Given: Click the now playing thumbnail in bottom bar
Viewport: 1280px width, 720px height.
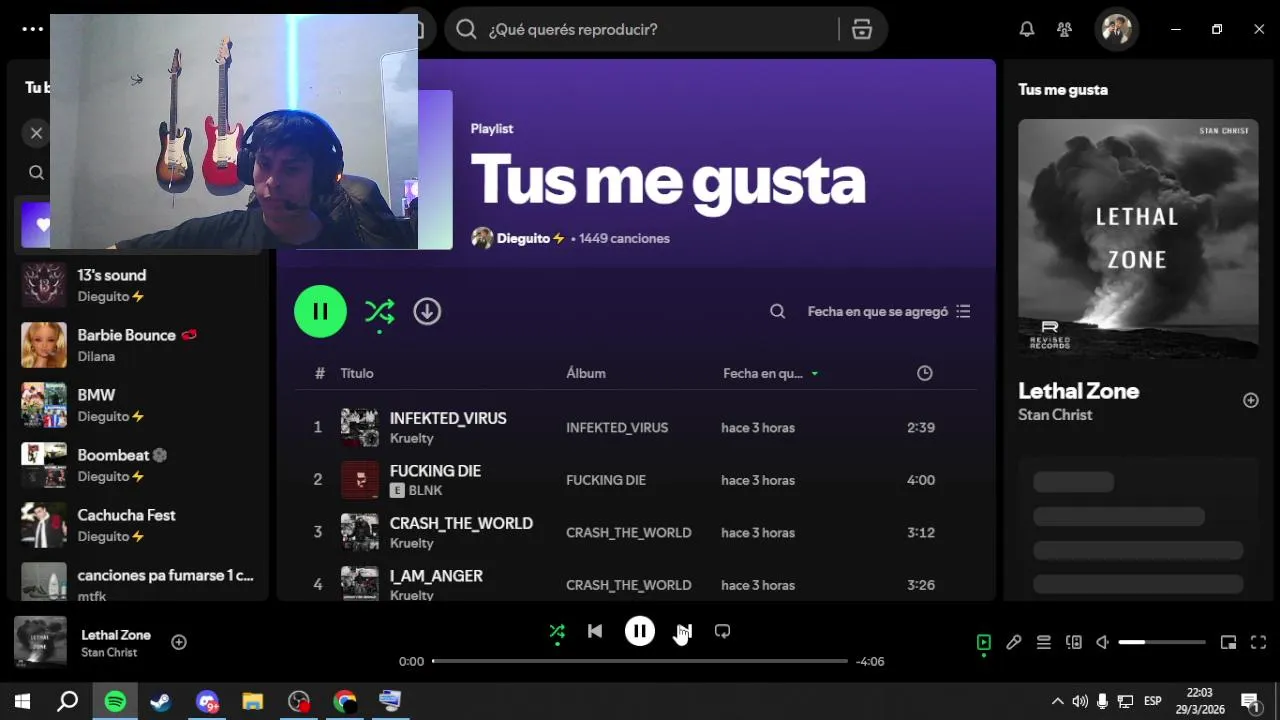Looking at the screenshot, I should click(40, 642).
